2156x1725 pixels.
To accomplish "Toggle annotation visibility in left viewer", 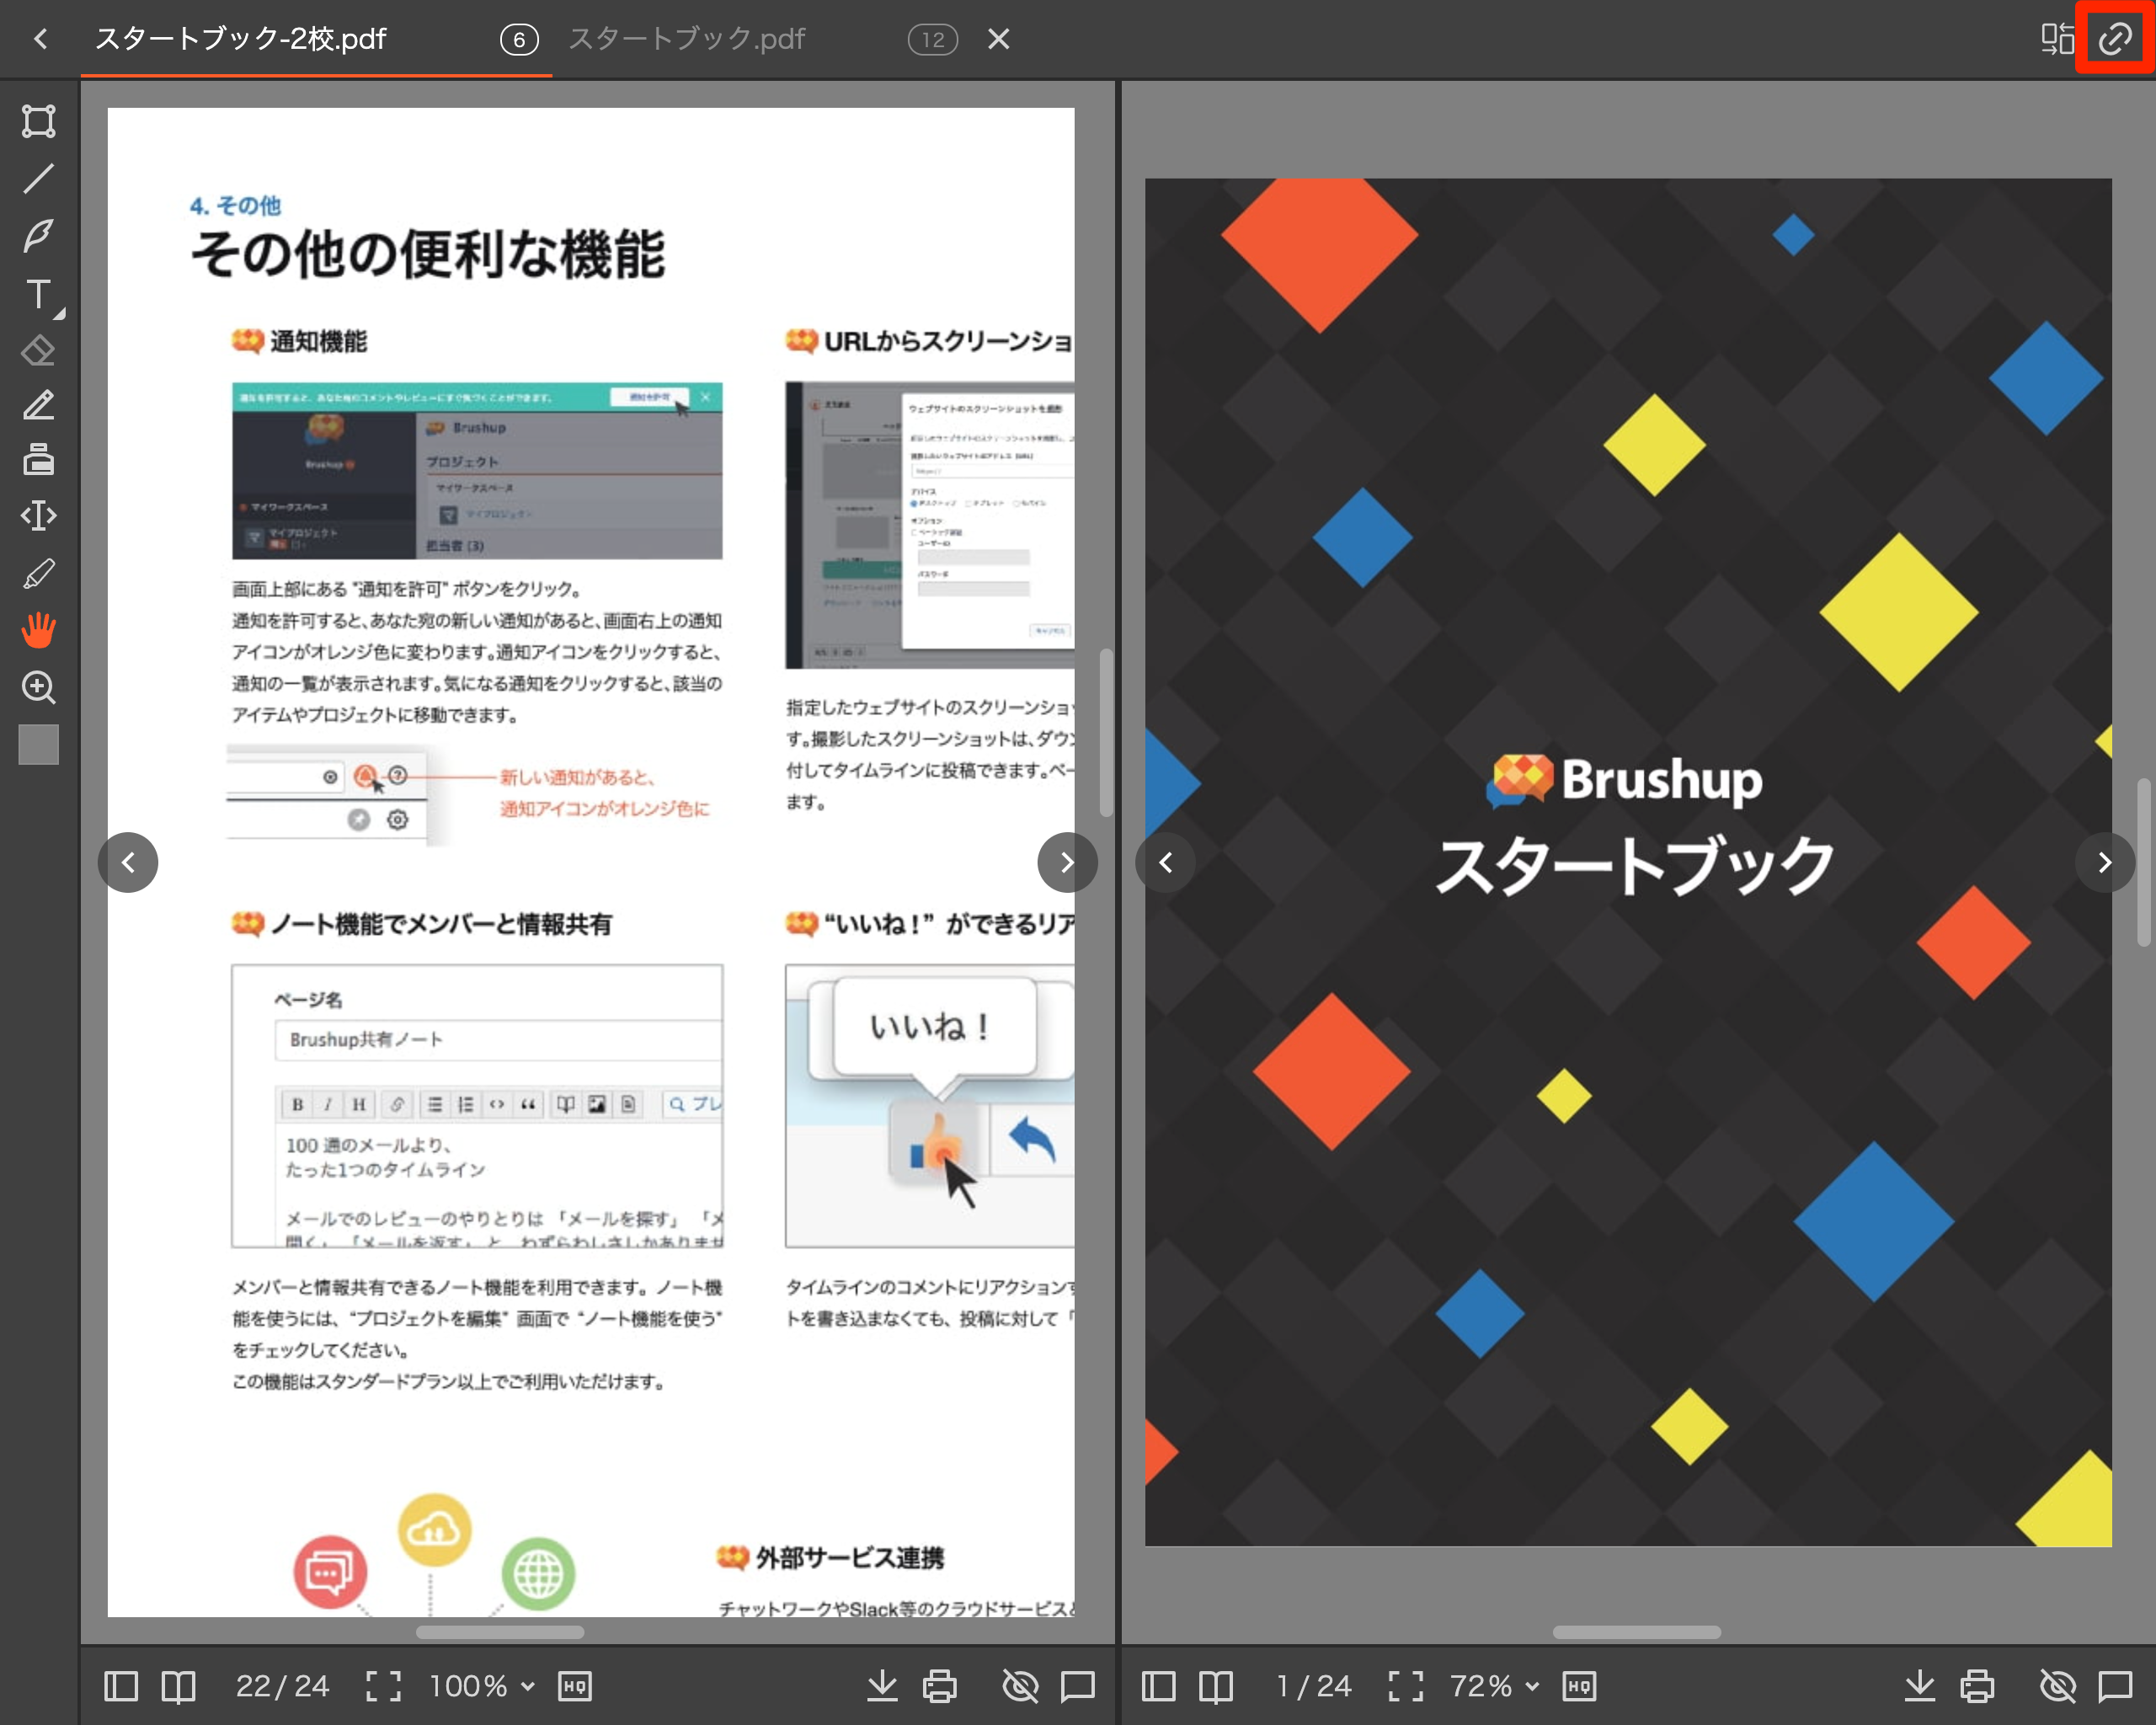I will (1020, 1686).
